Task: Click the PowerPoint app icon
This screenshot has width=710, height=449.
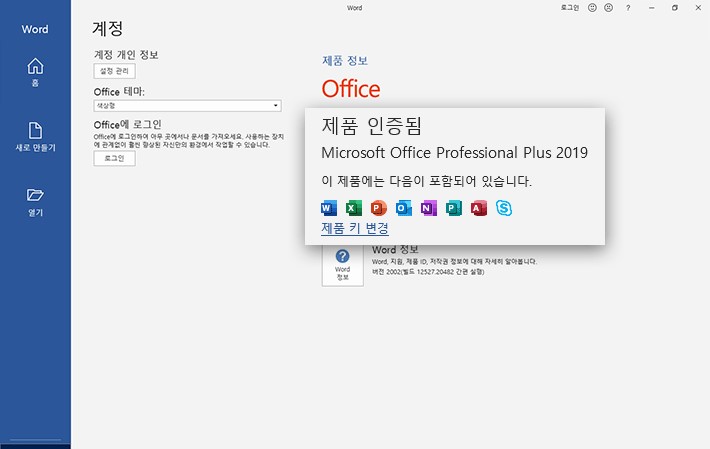Action: tap(379, 208)
